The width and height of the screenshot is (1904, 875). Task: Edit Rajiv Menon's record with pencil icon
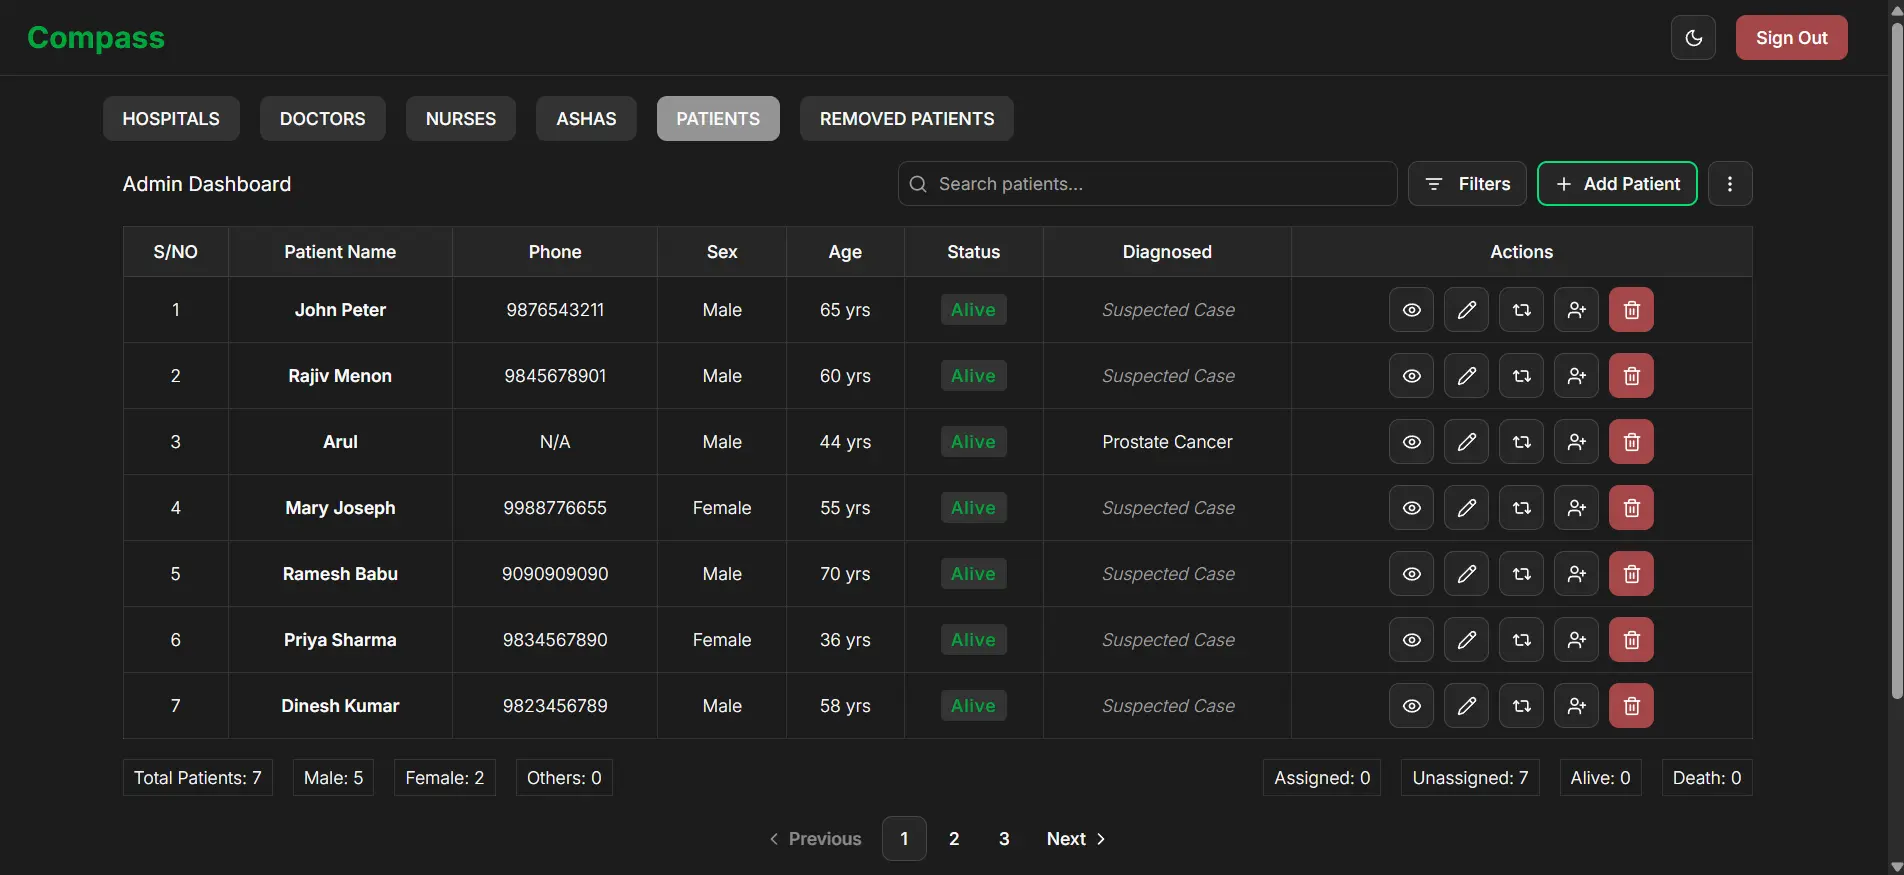click(1466, 376)
